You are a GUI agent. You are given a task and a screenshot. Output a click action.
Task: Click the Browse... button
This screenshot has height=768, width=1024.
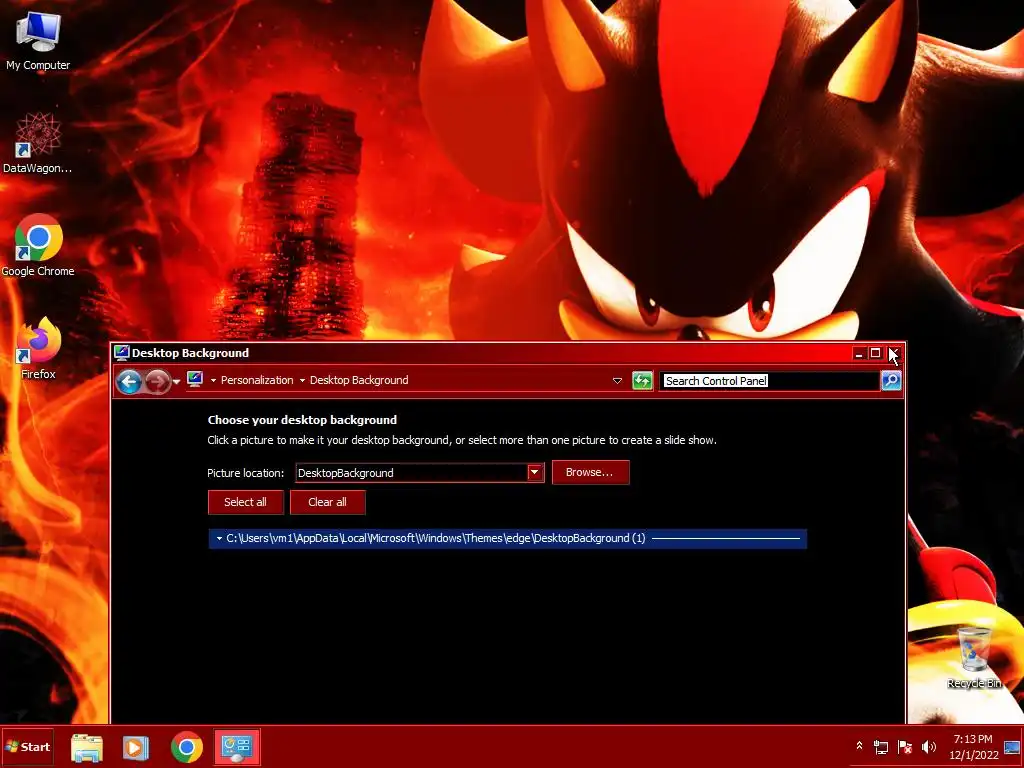tap(590, 472)
